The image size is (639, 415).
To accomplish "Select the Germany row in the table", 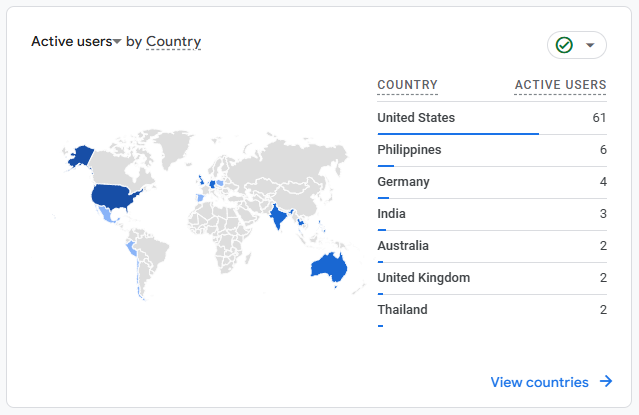I will click(492, 182).
